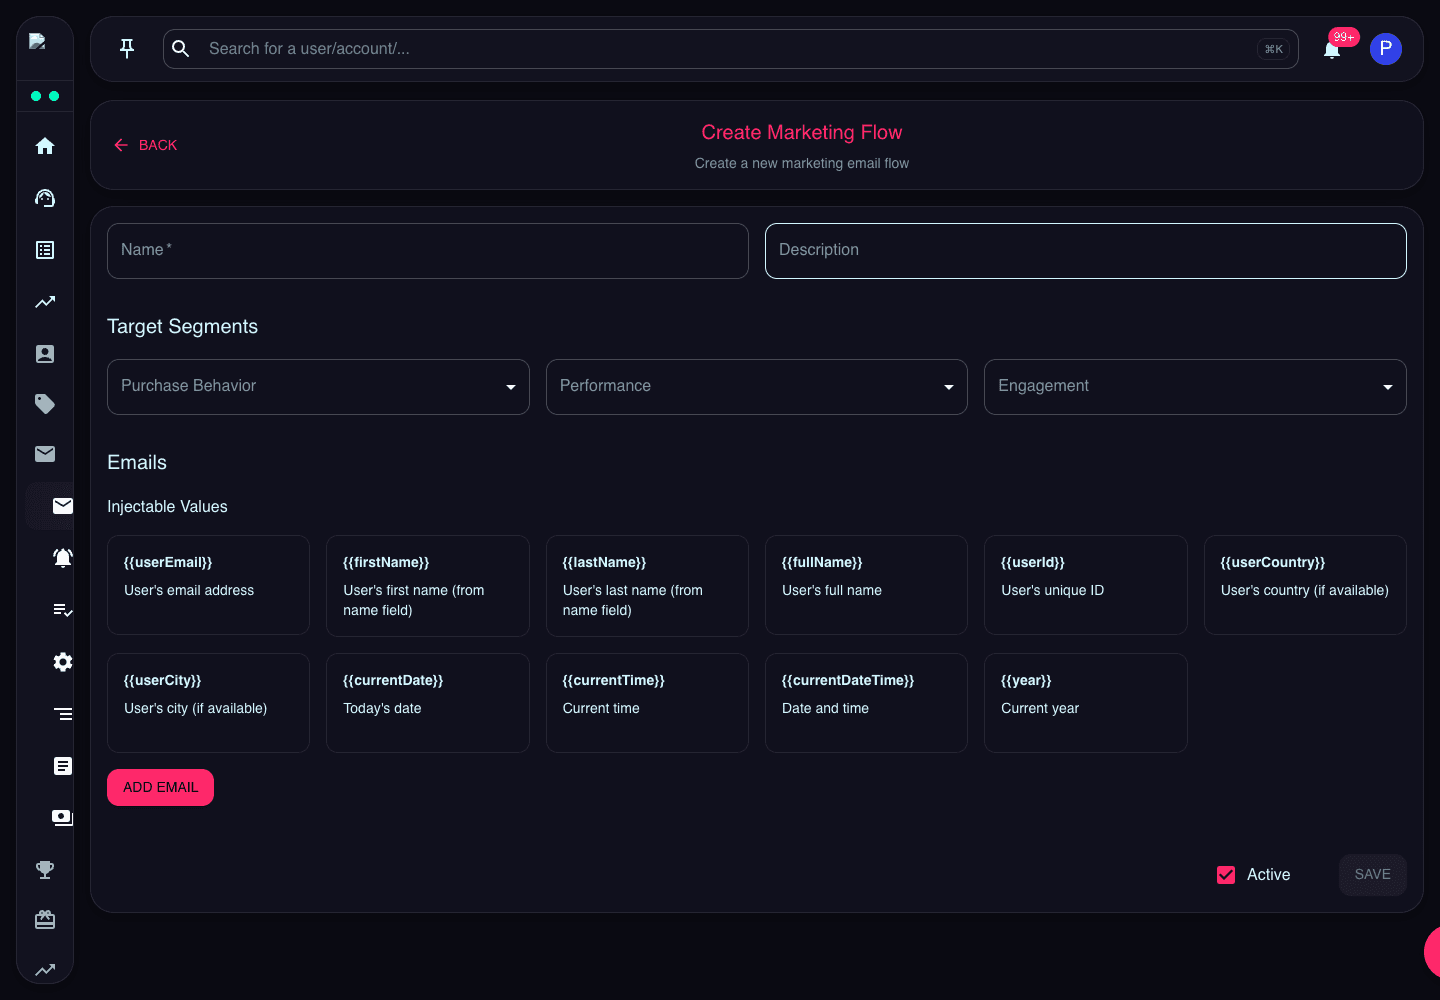
Task: Open the ringing alarm bell sidebar icon
Action: point(63,558)
